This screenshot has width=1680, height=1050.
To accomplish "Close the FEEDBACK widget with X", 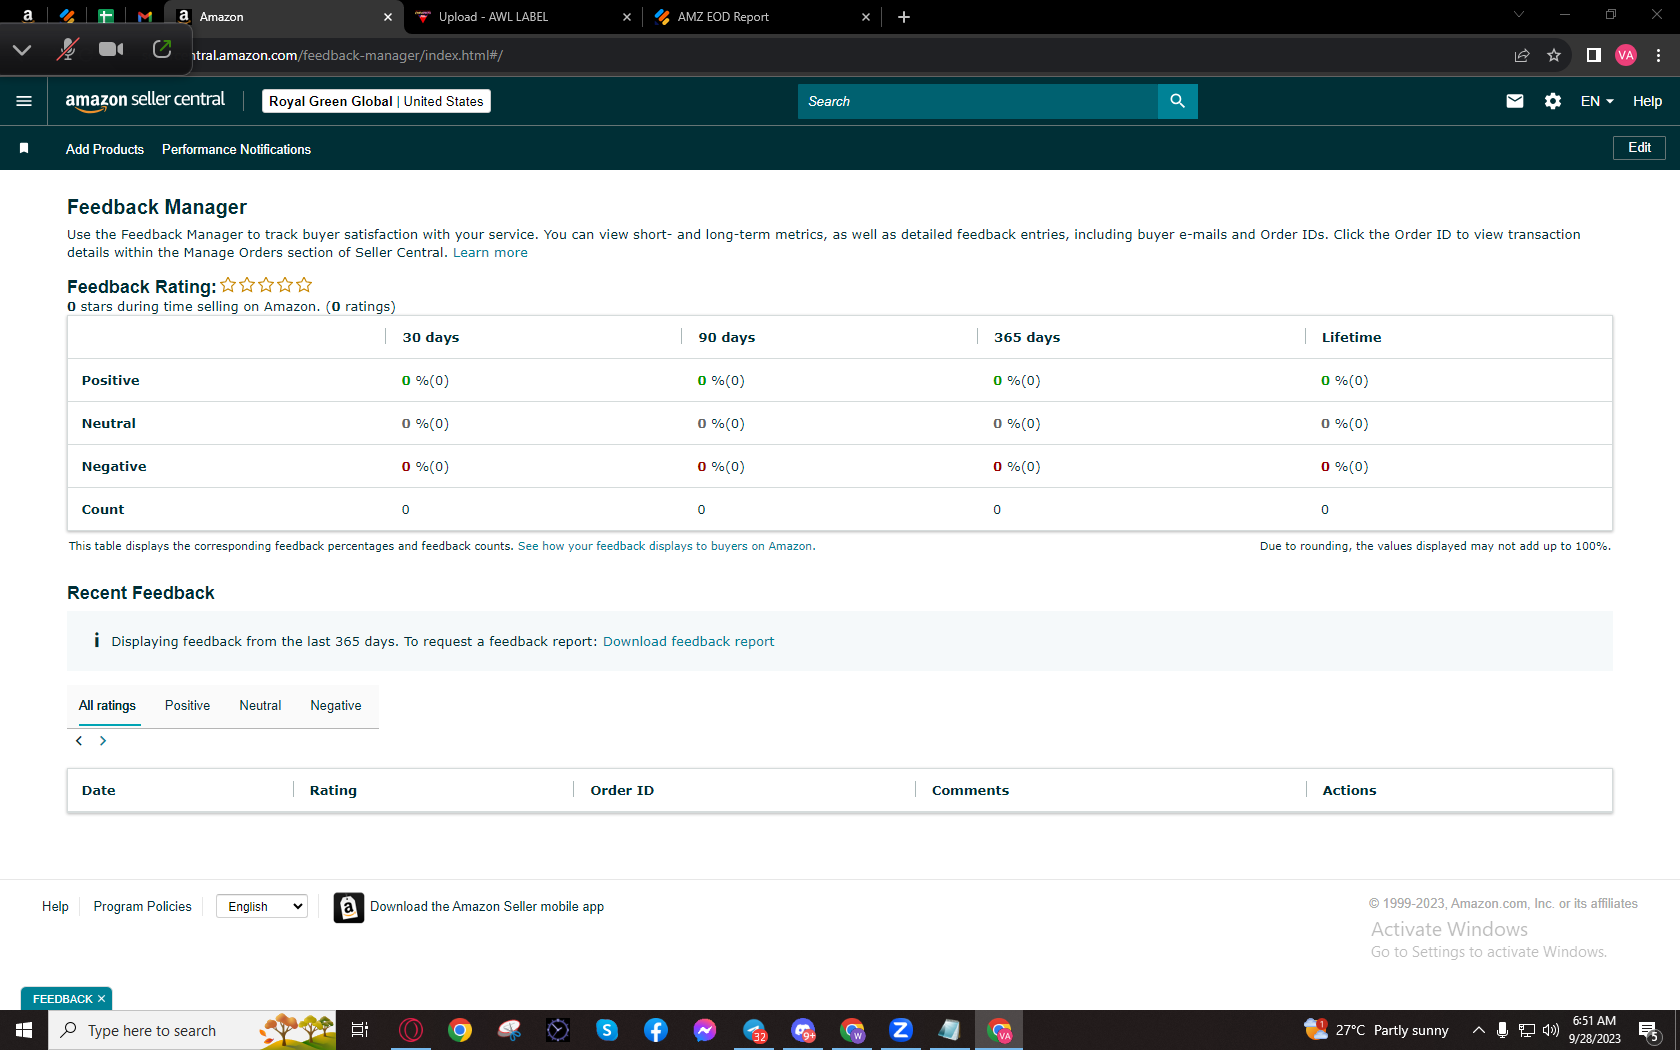I will coord(101,999).
